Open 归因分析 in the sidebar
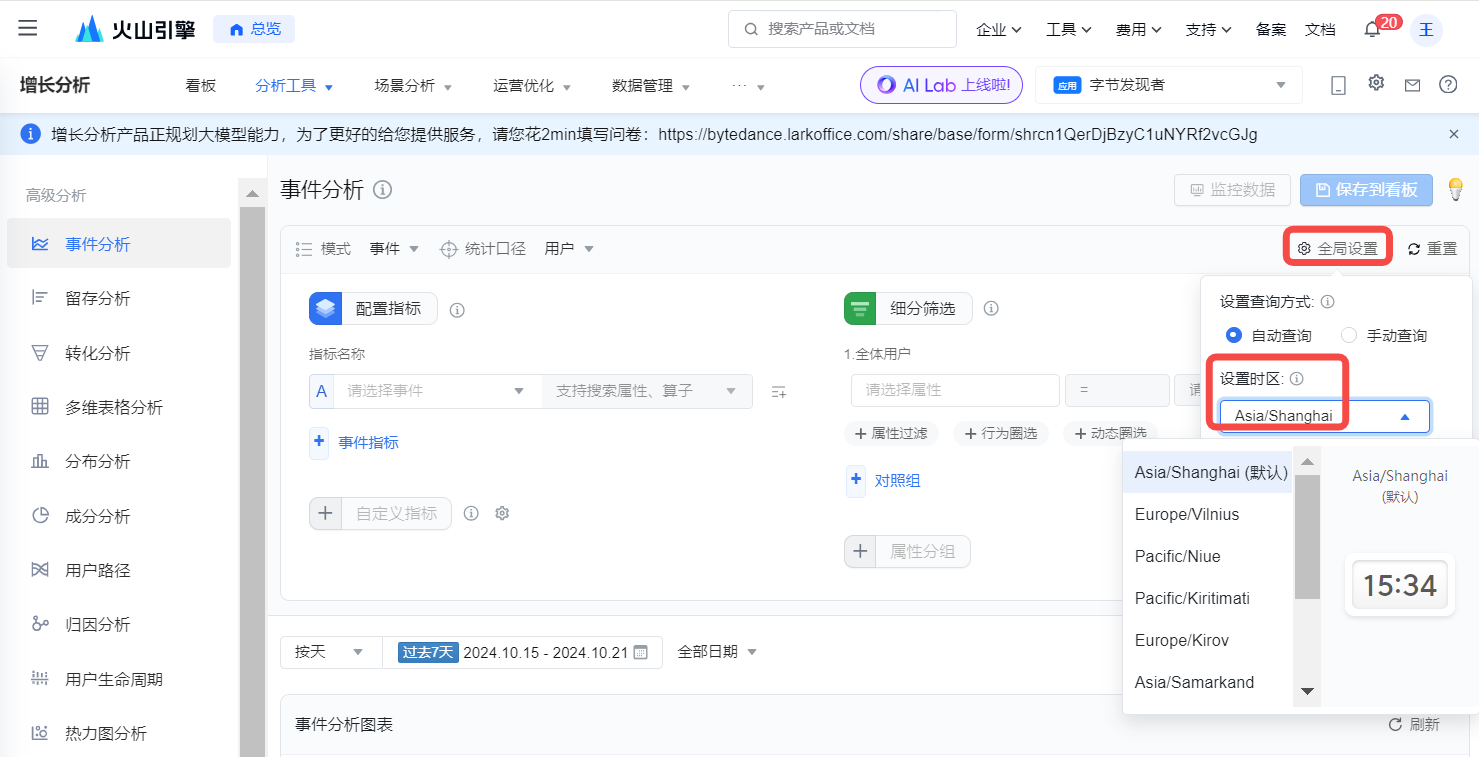This screenshot has height=757, width=1479. (118, 624)
